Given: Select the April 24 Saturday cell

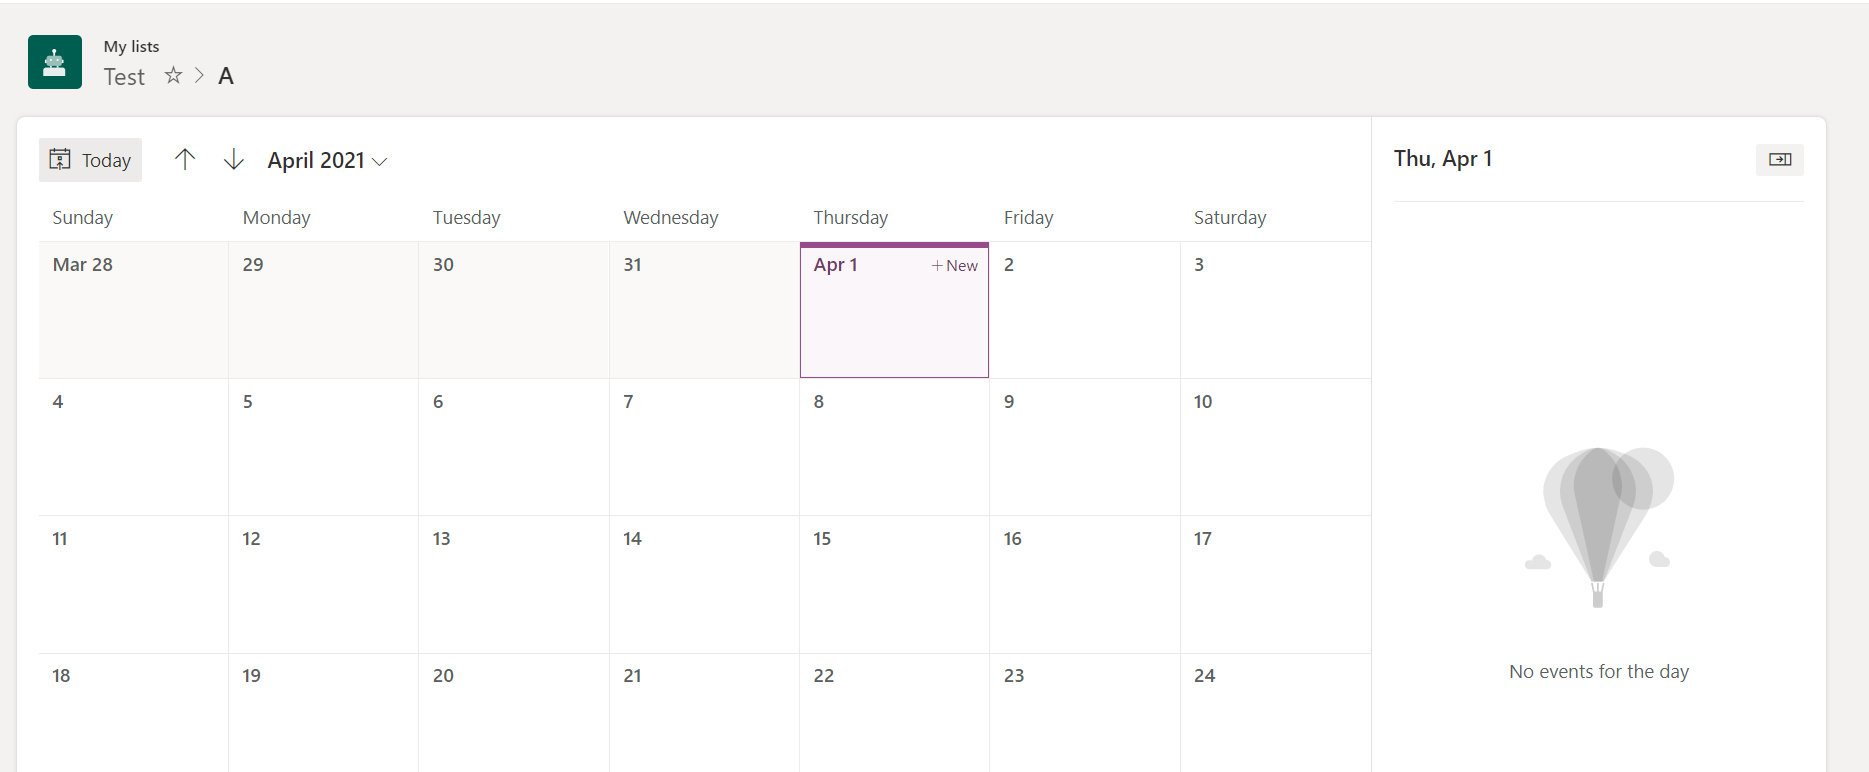Looking at the screenshot, I should pos(1275,712).
